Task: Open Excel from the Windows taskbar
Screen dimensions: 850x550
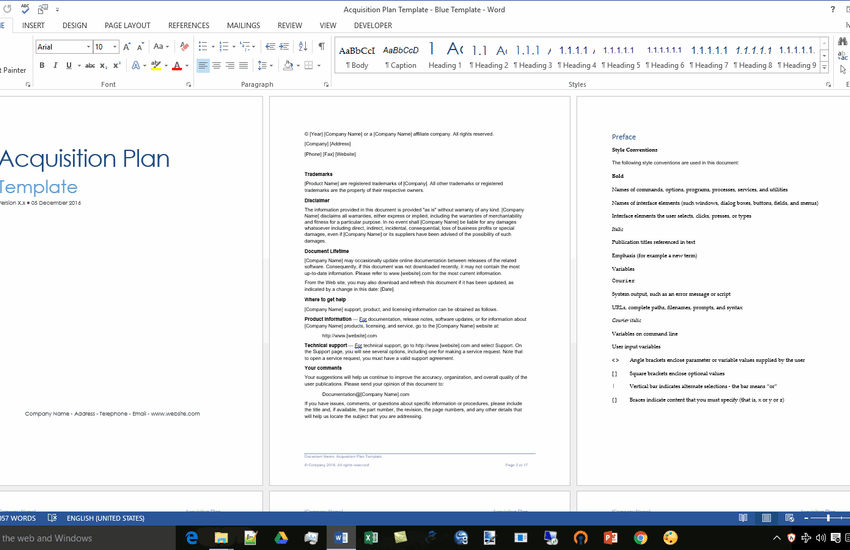Action: click(370, 538)
